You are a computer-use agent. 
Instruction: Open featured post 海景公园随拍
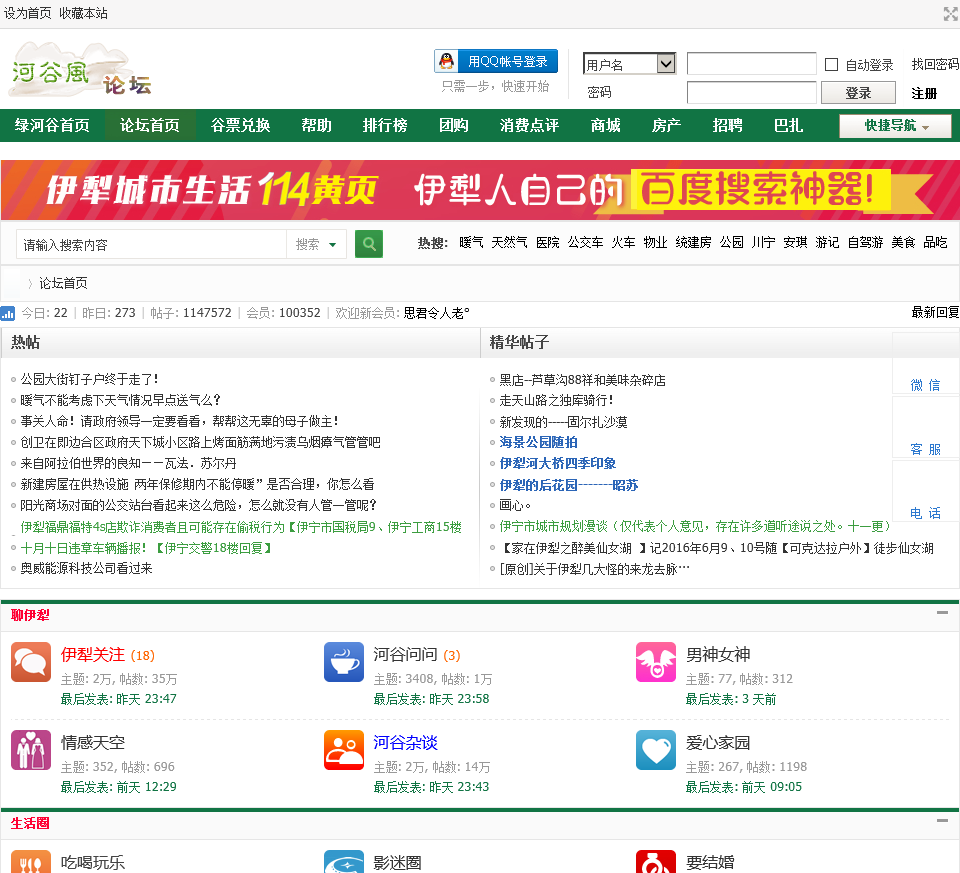pyautogui.click(x=538, y=442)
